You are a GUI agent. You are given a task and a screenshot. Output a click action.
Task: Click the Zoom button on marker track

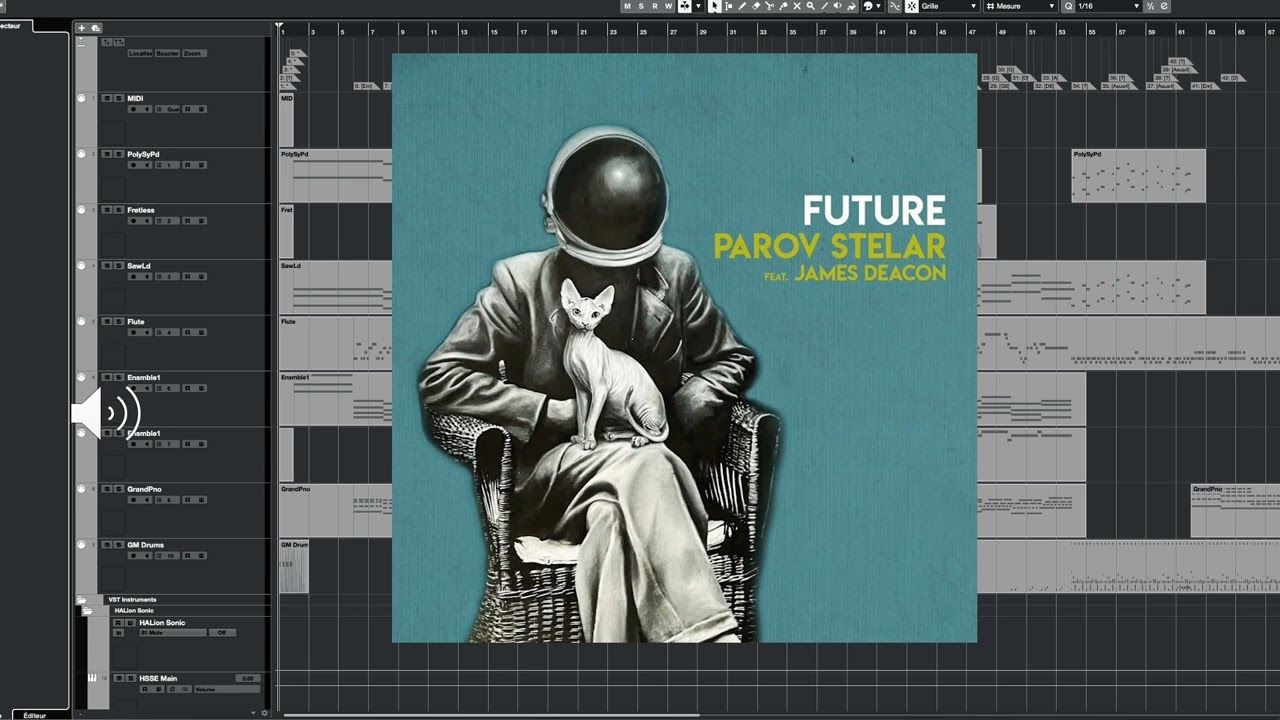coord(194,53)
